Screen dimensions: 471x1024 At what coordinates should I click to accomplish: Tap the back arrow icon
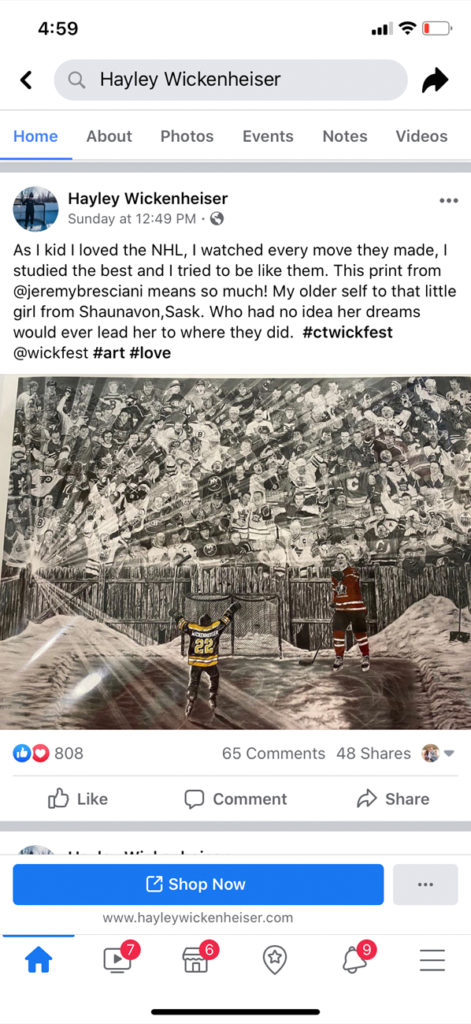tap(25, 80)
